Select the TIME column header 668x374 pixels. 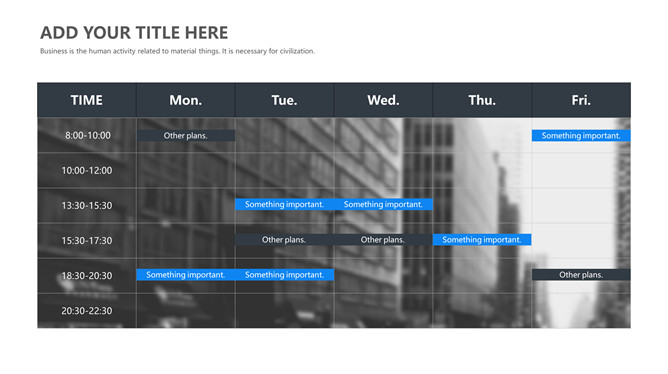[x=87, y=100]
